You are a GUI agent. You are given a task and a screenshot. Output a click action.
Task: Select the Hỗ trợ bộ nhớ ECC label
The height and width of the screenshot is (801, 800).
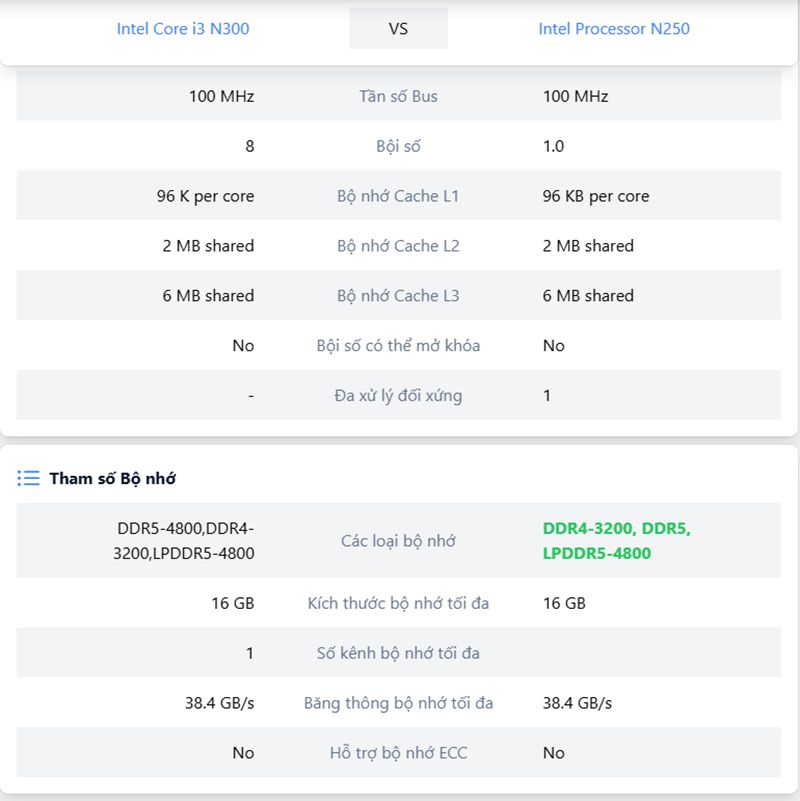[x=398, y=753]
